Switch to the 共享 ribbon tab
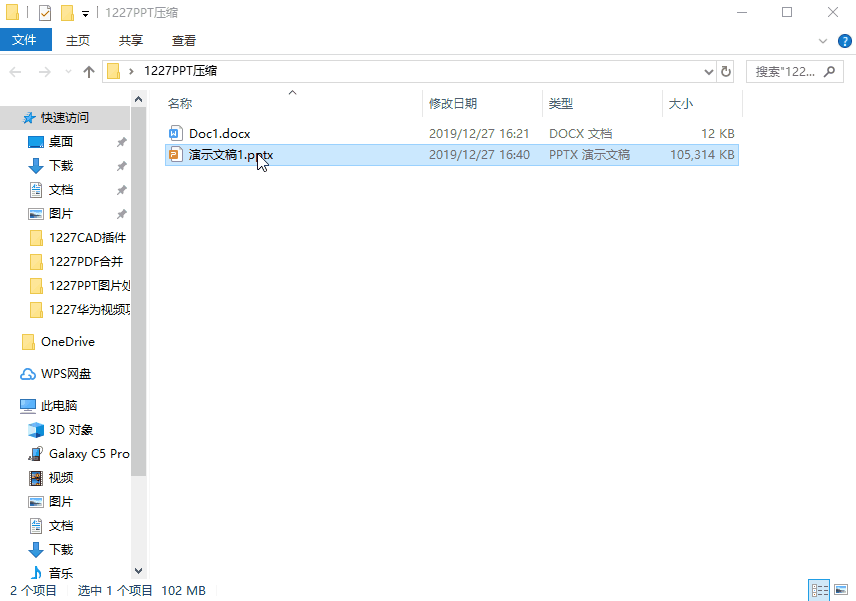The image size is (856, 601). pos(130,41)
